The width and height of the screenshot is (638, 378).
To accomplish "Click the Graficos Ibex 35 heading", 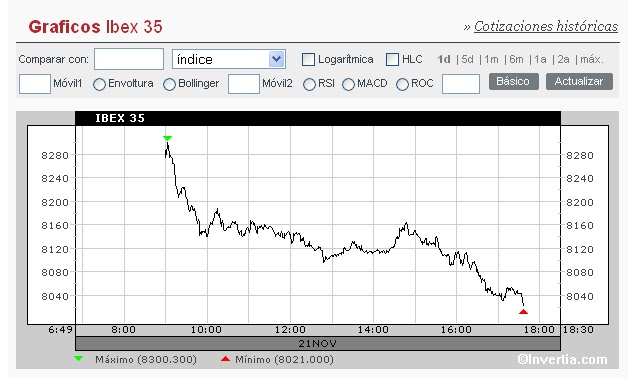I will pyautogui.click(x=95, y=27).
